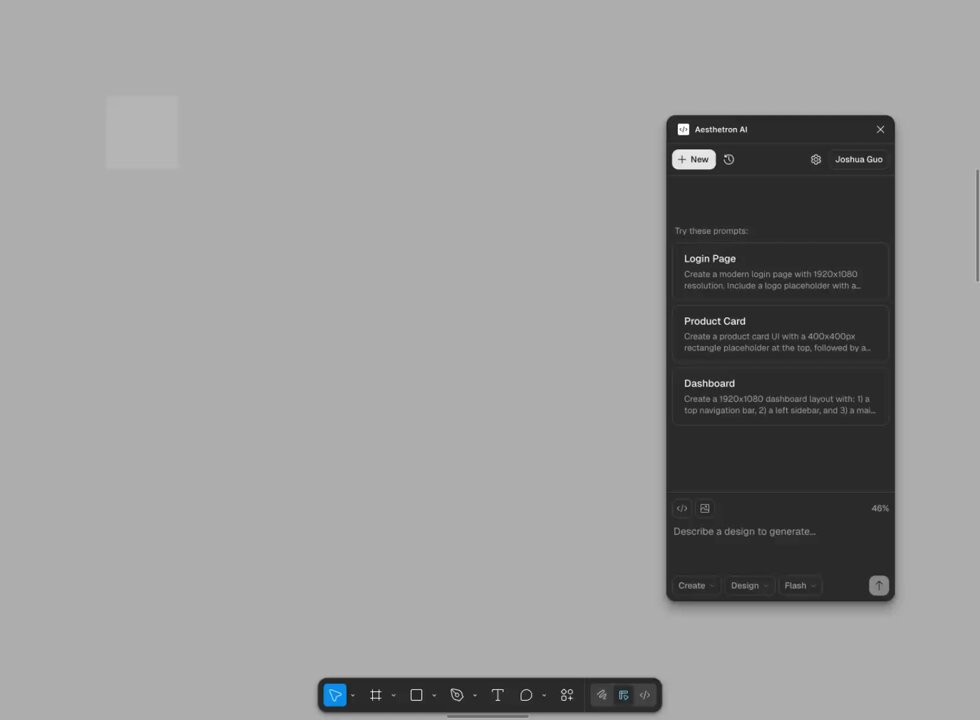
Task: Select the Move tool in the toolbar
Action: [335, 695]
